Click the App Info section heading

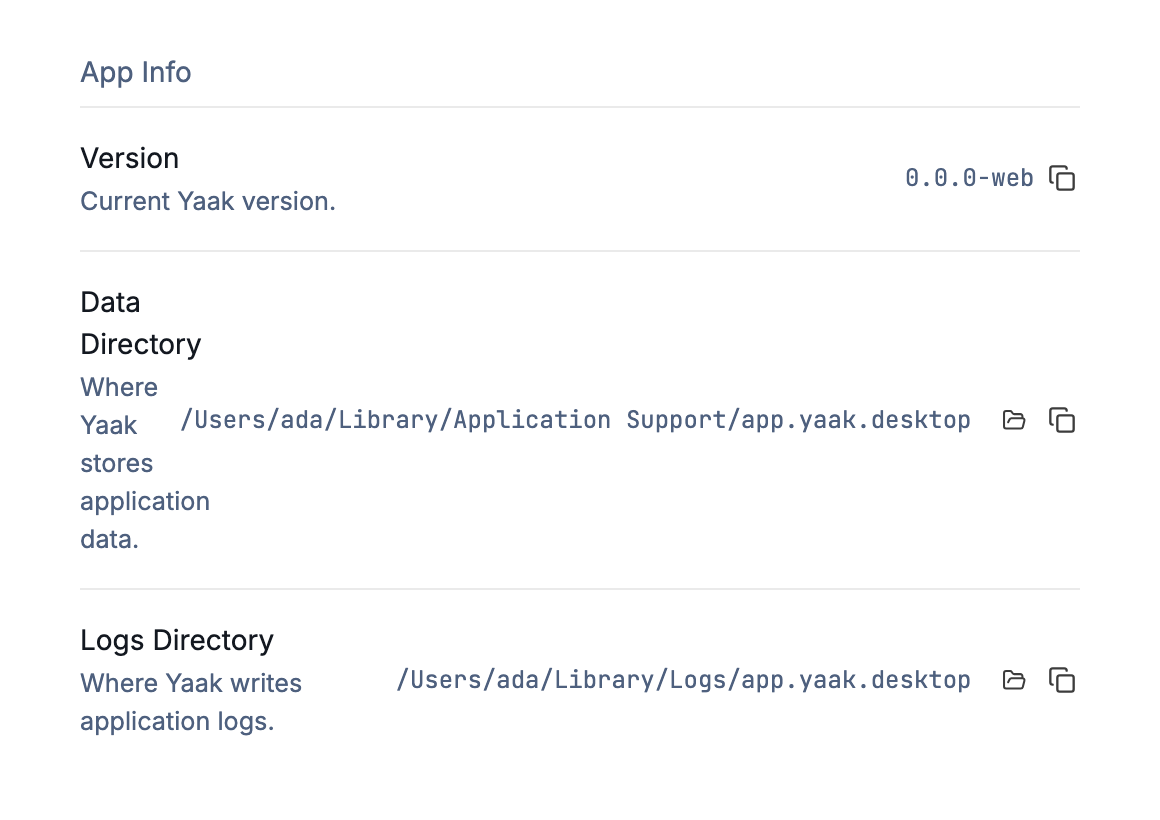[135, 73]
